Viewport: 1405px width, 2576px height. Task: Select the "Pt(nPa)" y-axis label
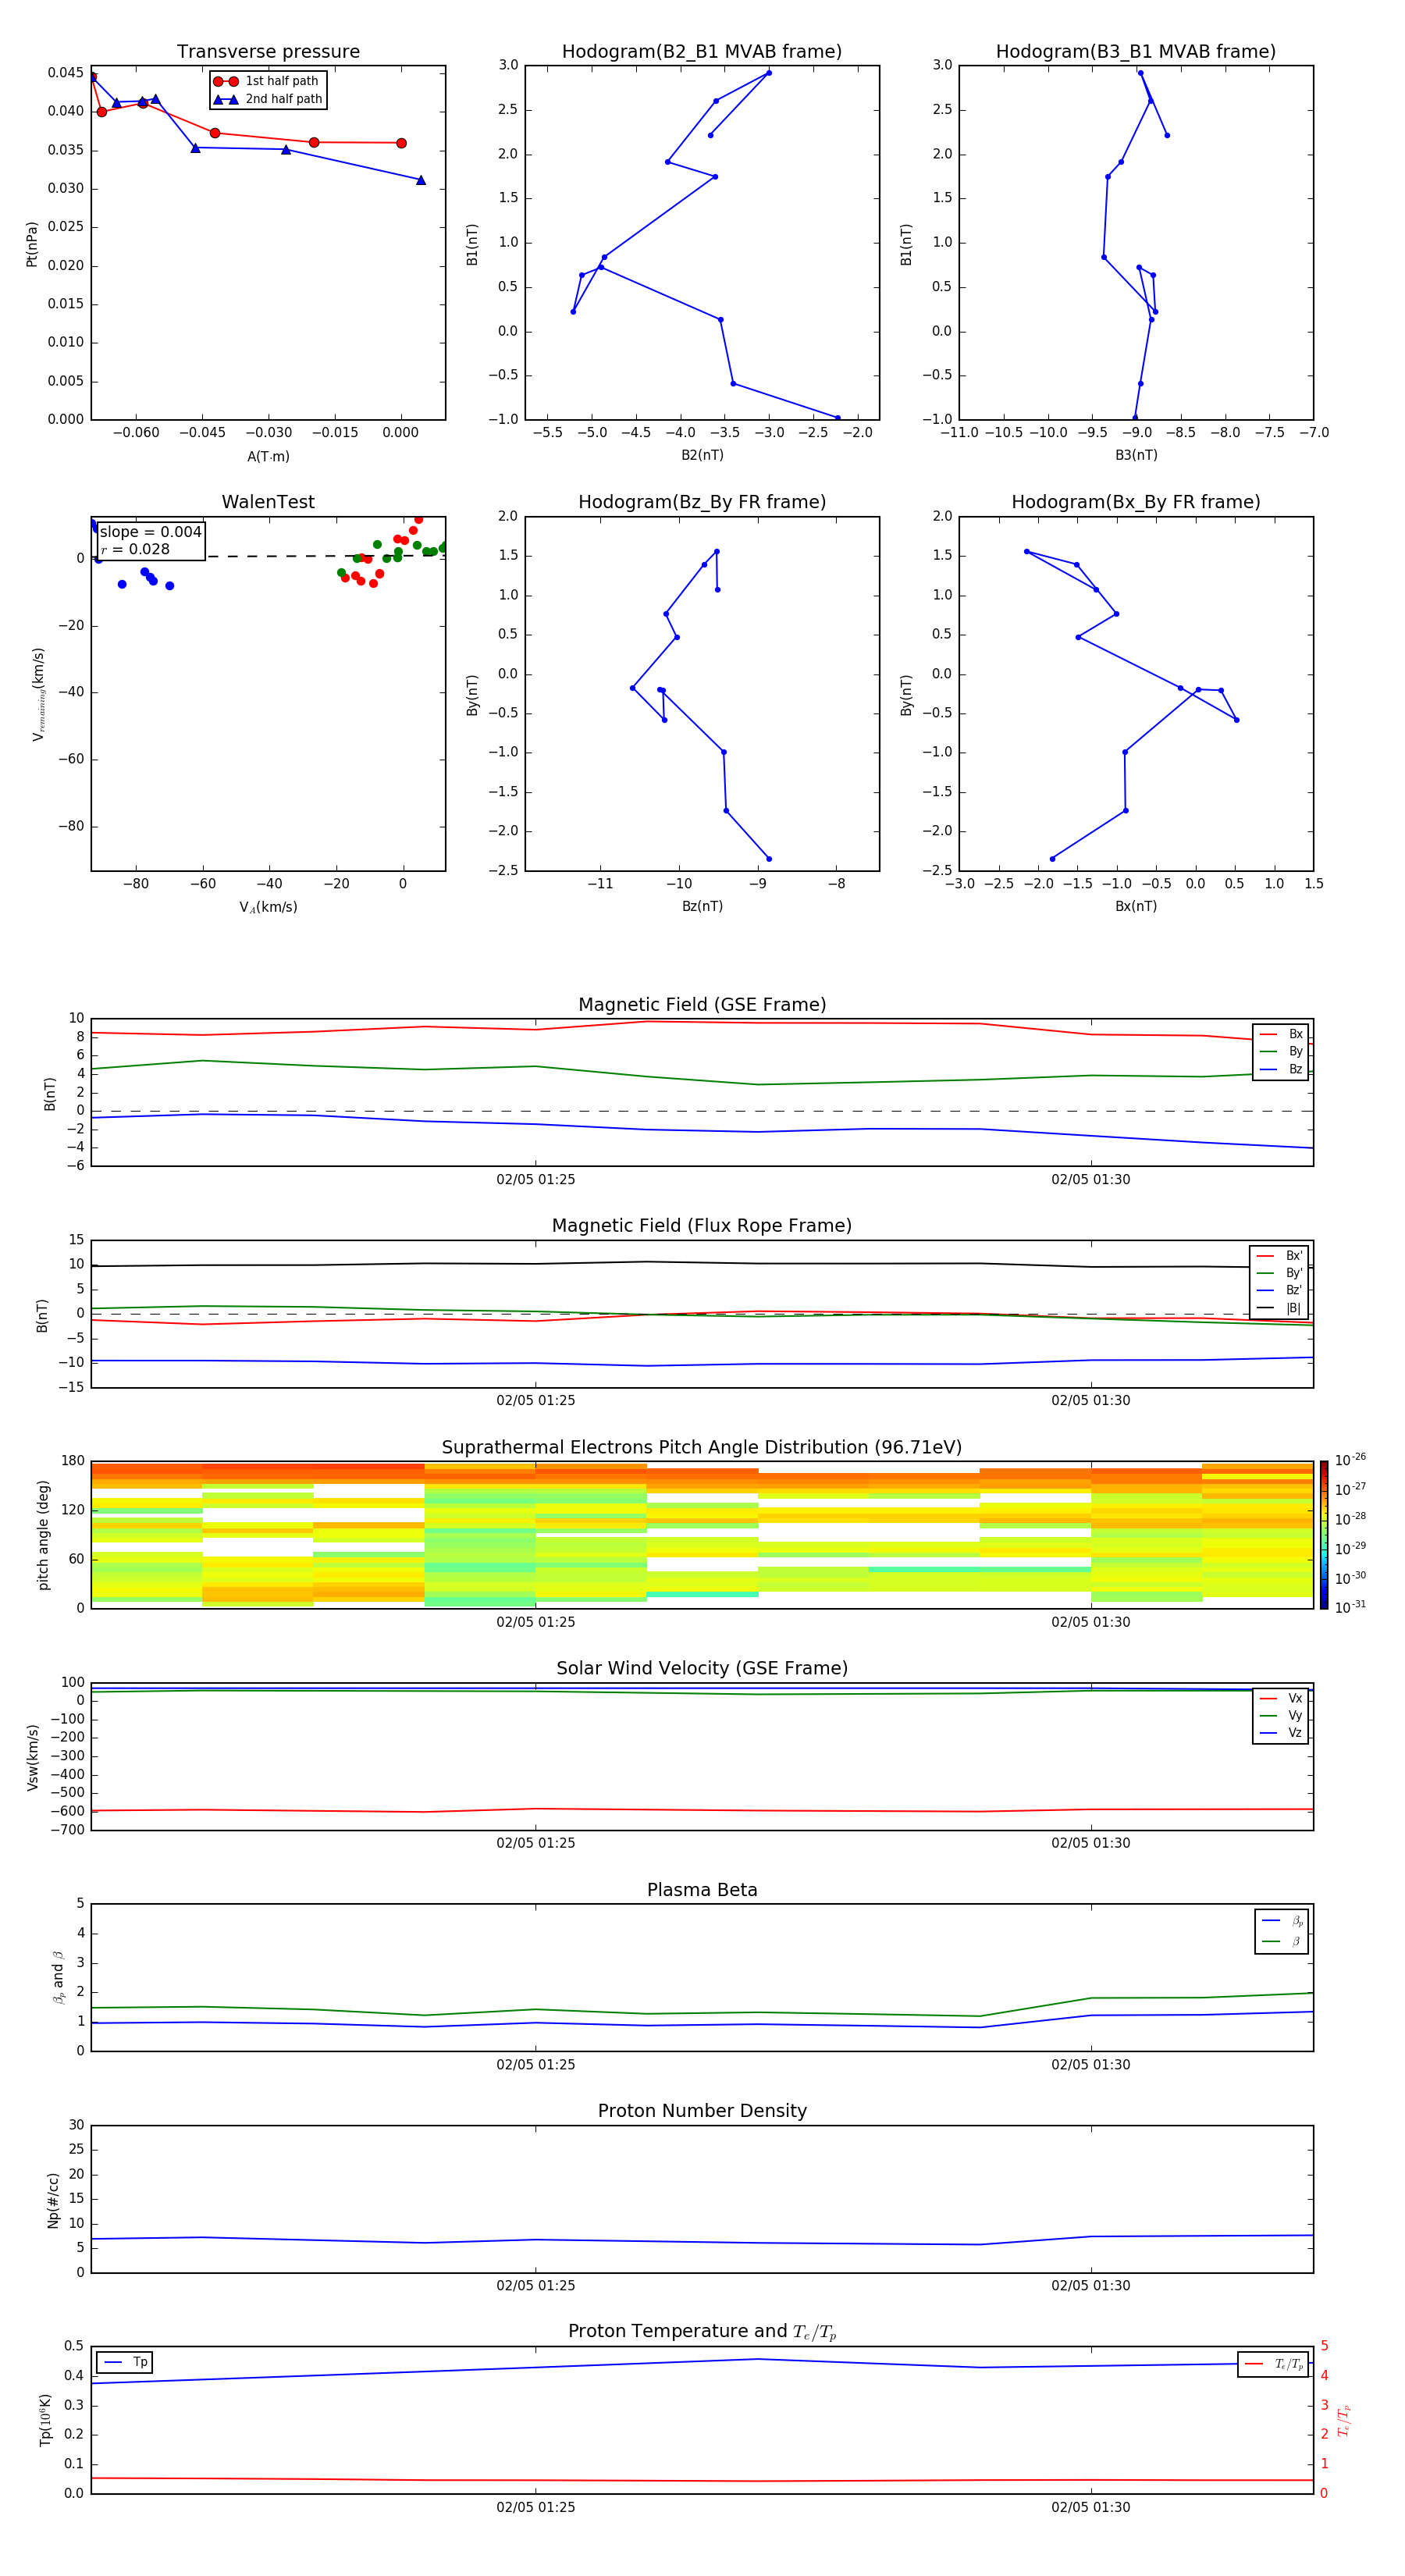coord(32,244)
